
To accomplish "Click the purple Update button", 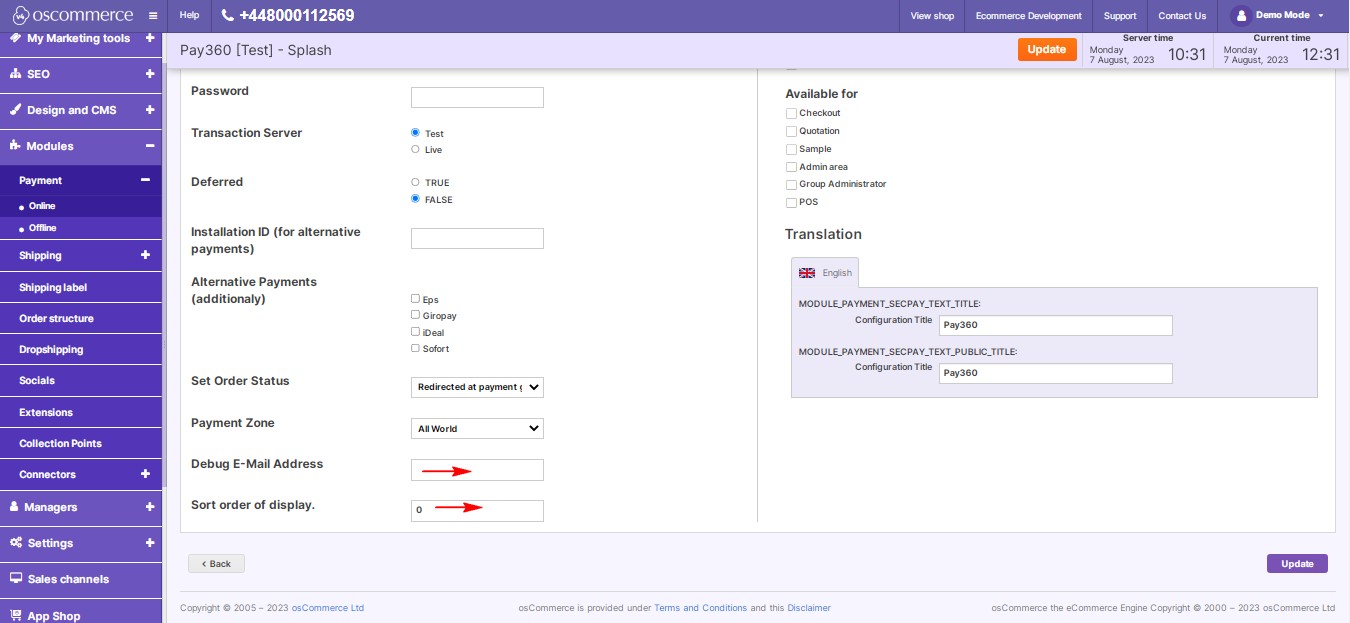I will pos(1297,563).
